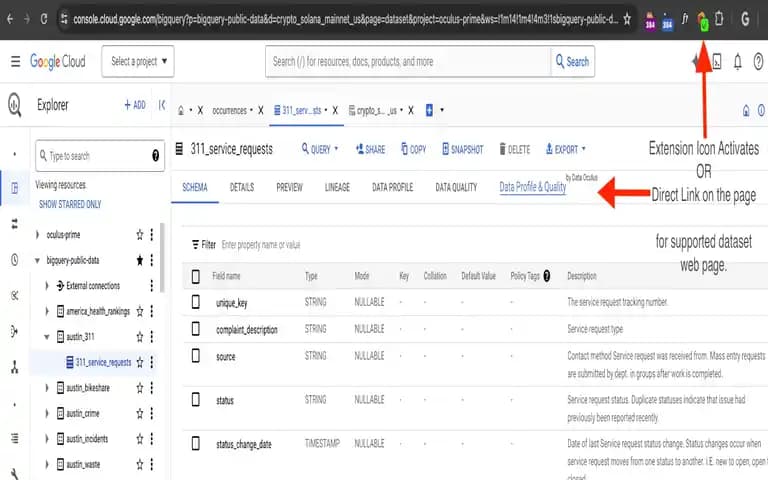
Task: Open SQL workspace icon in sidebar
Action: pyautogui.click(x=15, y=188)
